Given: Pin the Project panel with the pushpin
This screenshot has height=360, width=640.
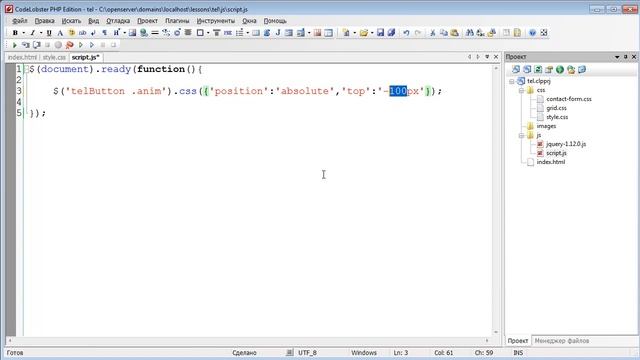Looking at the screenshot, I should click(x=625, y=57).
